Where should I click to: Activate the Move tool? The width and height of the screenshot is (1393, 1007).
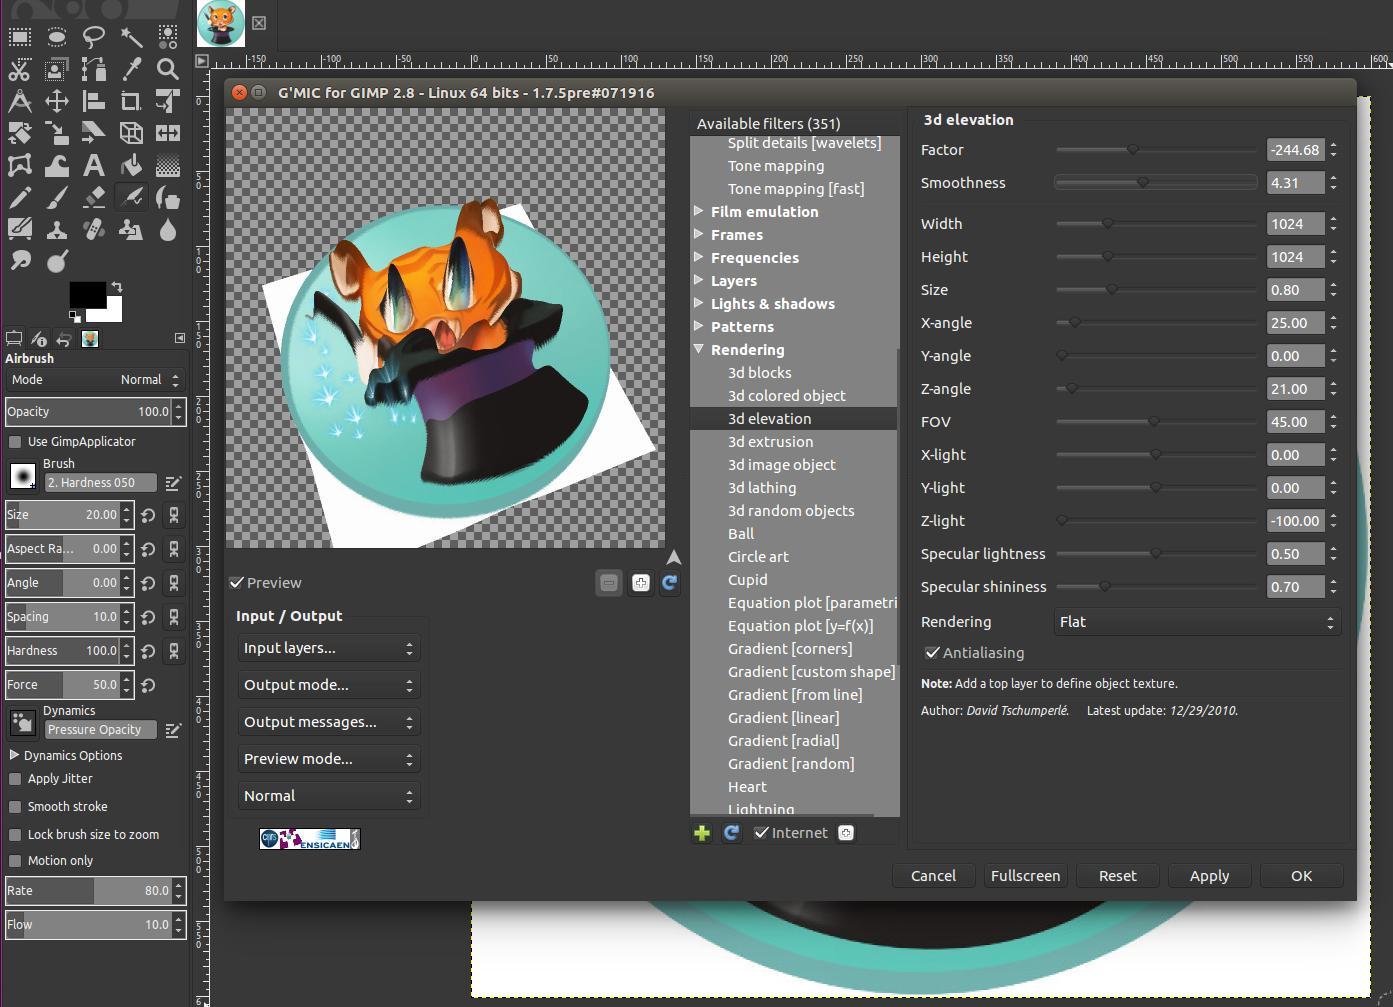(56, 101)
